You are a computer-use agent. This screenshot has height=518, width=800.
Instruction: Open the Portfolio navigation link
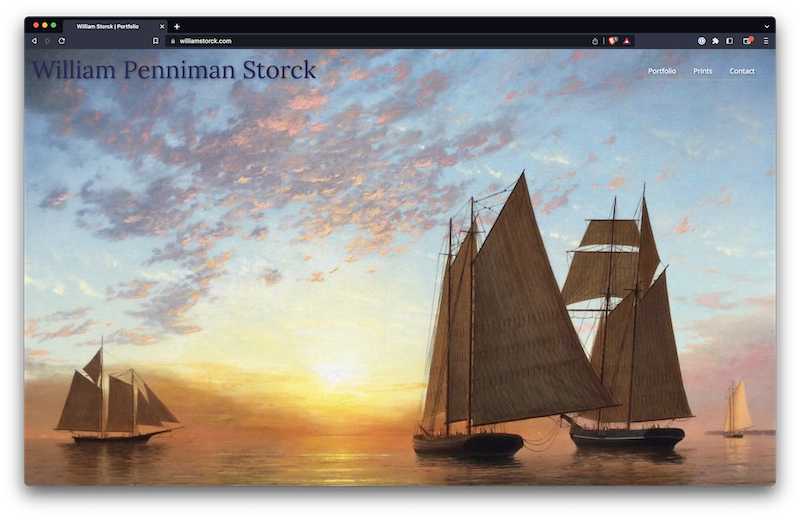click(662, 71)
